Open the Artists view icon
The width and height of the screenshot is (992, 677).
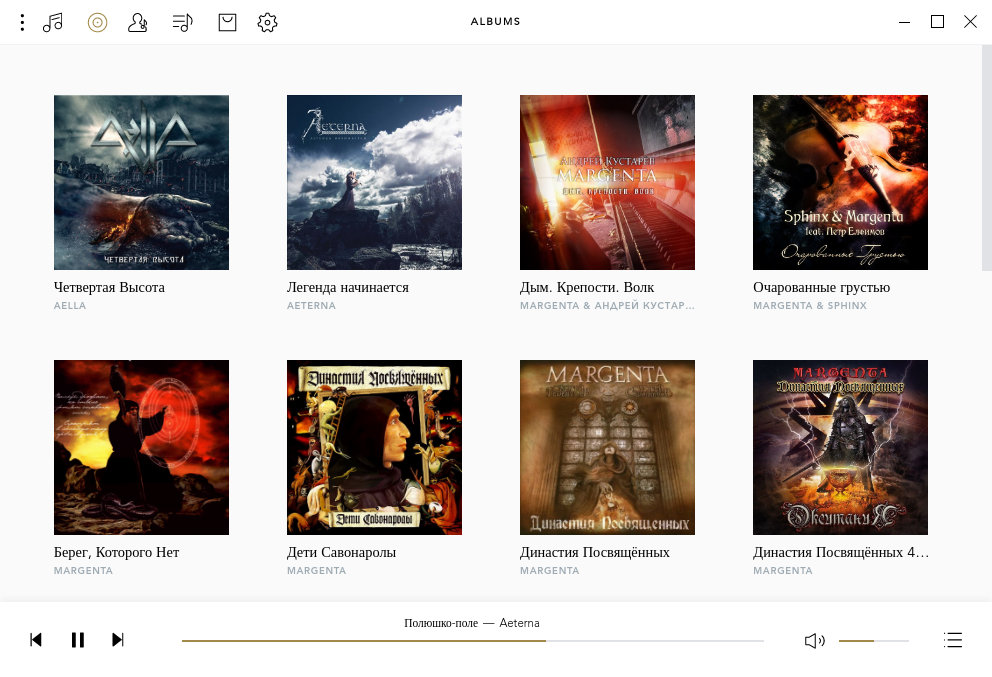pyautogui.click(x=138, y=23)
